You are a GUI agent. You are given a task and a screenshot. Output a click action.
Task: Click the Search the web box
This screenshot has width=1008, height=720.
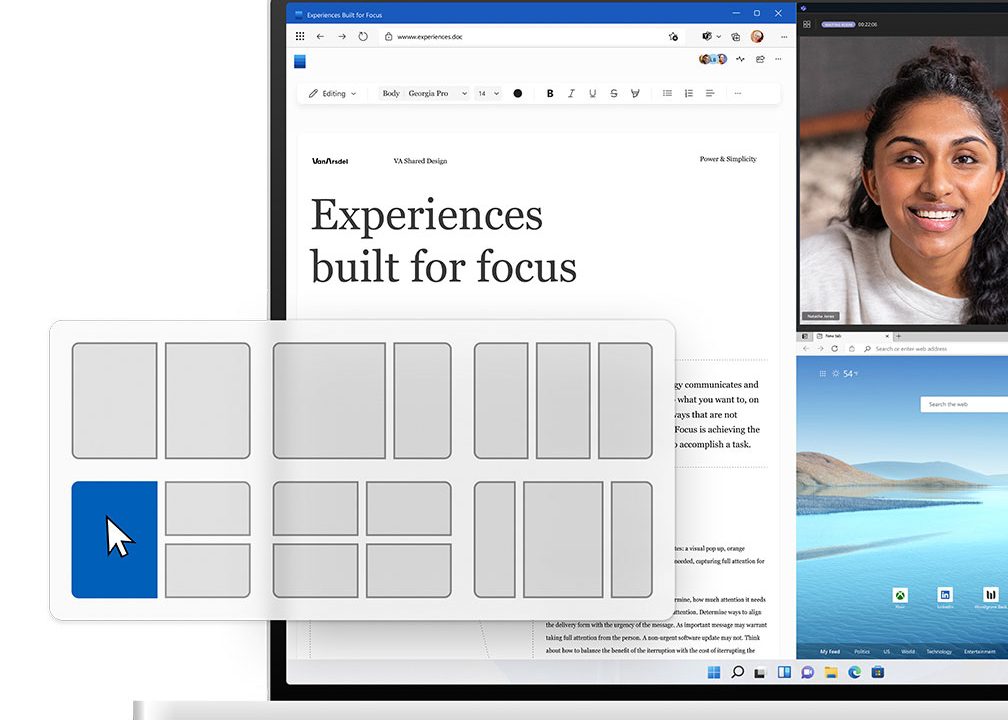[964, 404]
